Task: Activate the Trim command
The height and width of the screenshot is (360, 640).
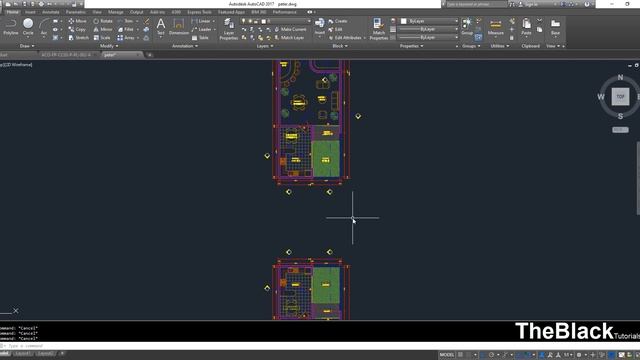Action: [125, 21]
